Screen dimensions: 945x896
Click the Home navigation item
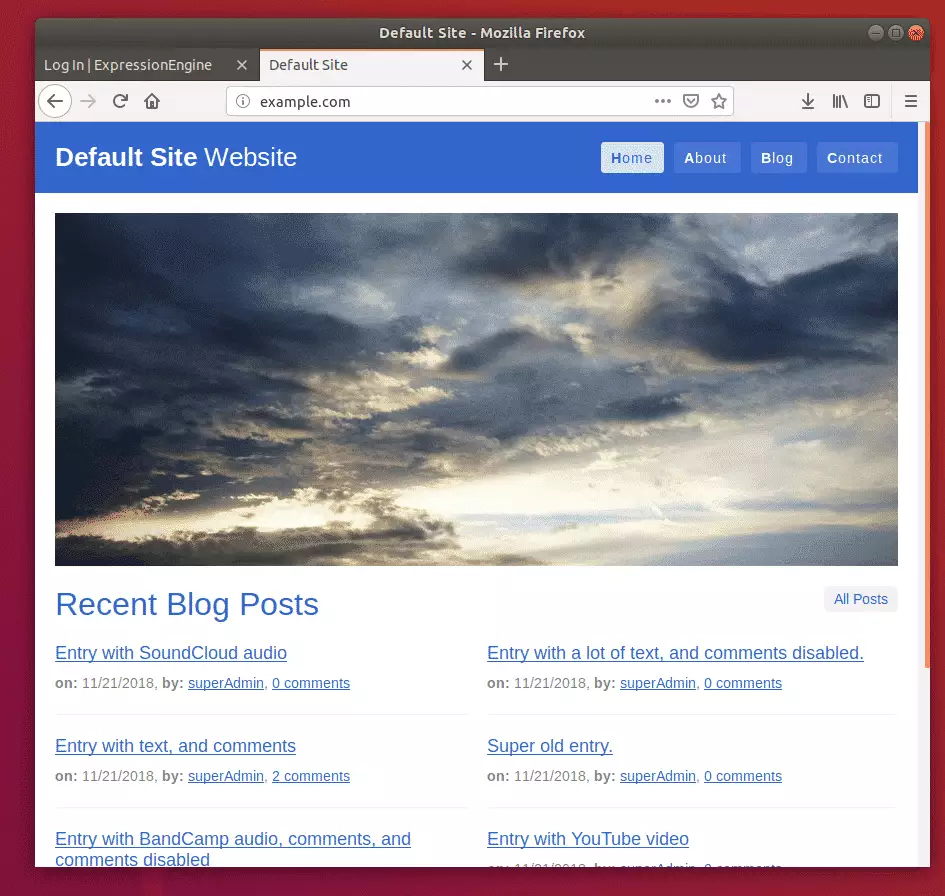click(x=632, y=158)
